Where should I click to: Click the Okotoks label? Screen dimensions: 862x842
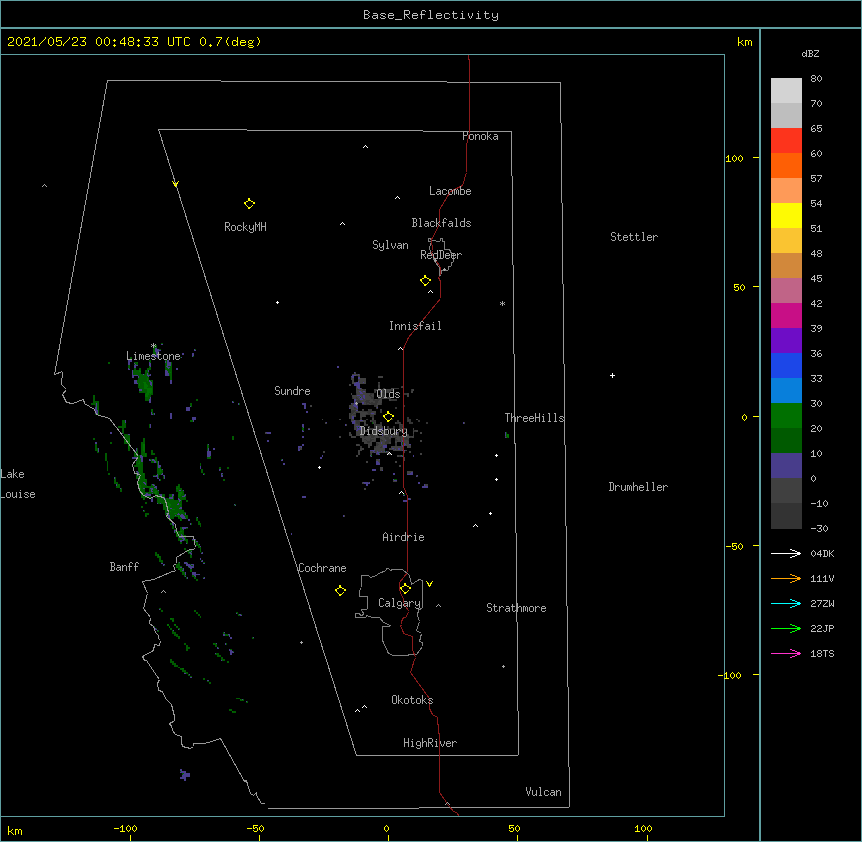[412, 700]
